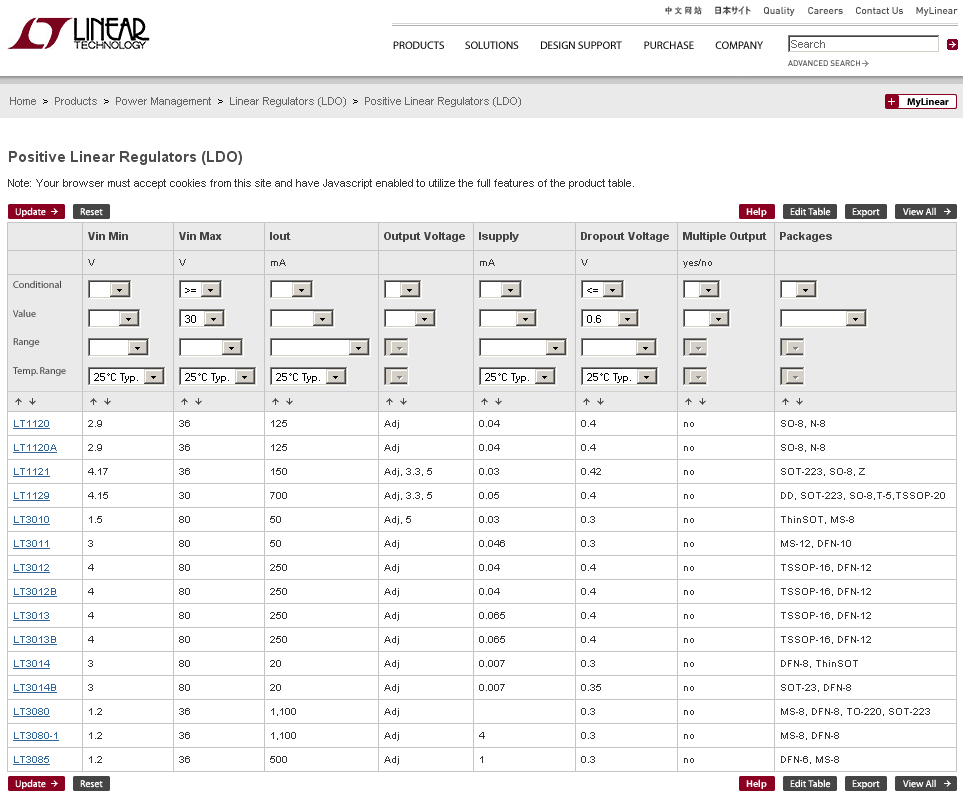Sort Iout column descending arrow

click(289, 401)
